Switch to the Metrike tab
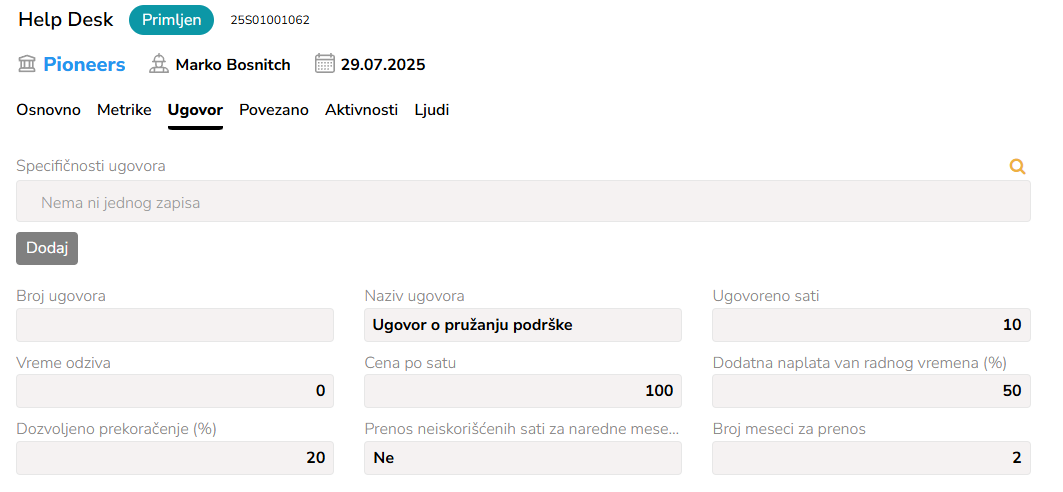The image size is (1063, 492). pyautogui.click(x=124, y=110)
